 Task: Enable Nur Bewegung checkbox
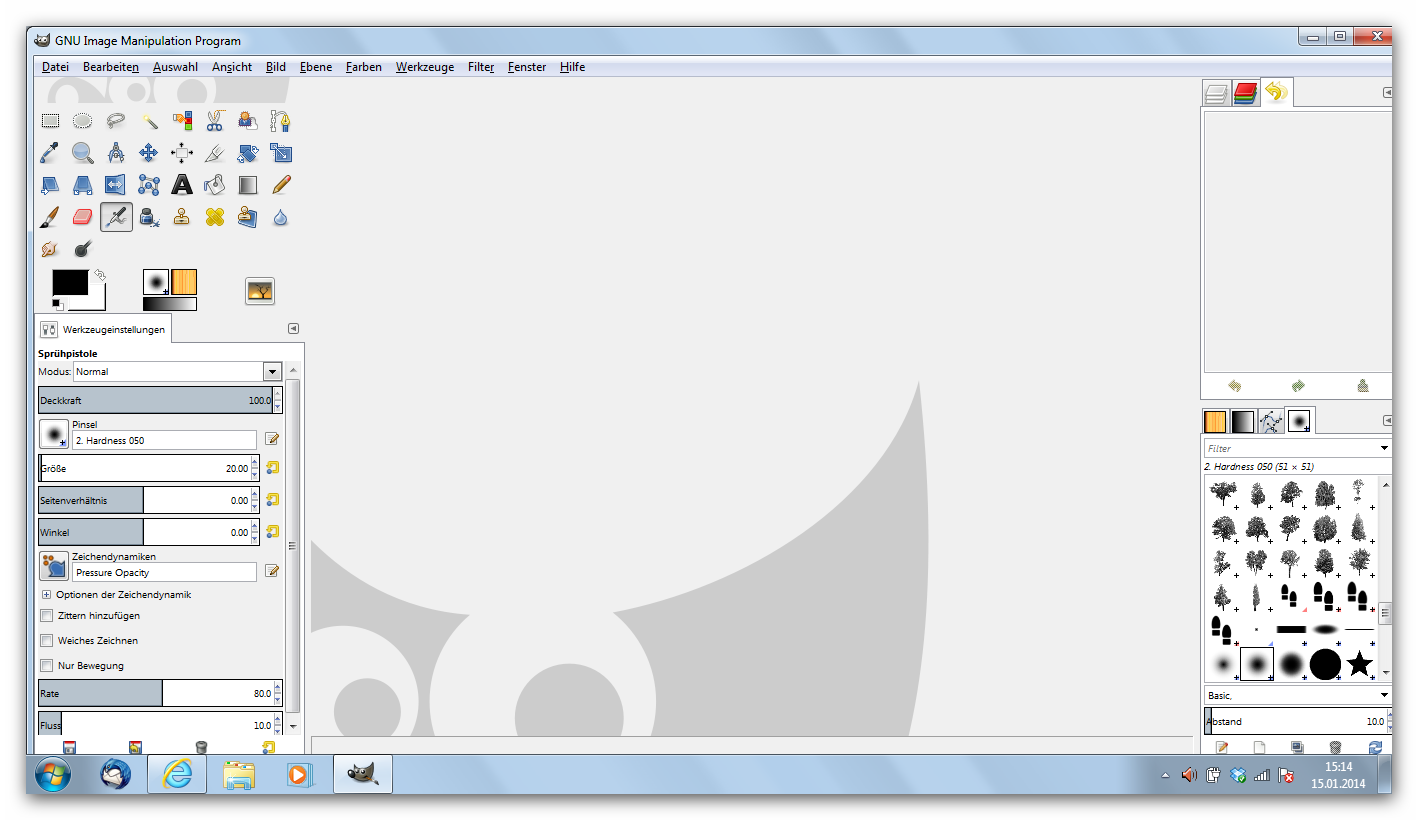point(46,665)
